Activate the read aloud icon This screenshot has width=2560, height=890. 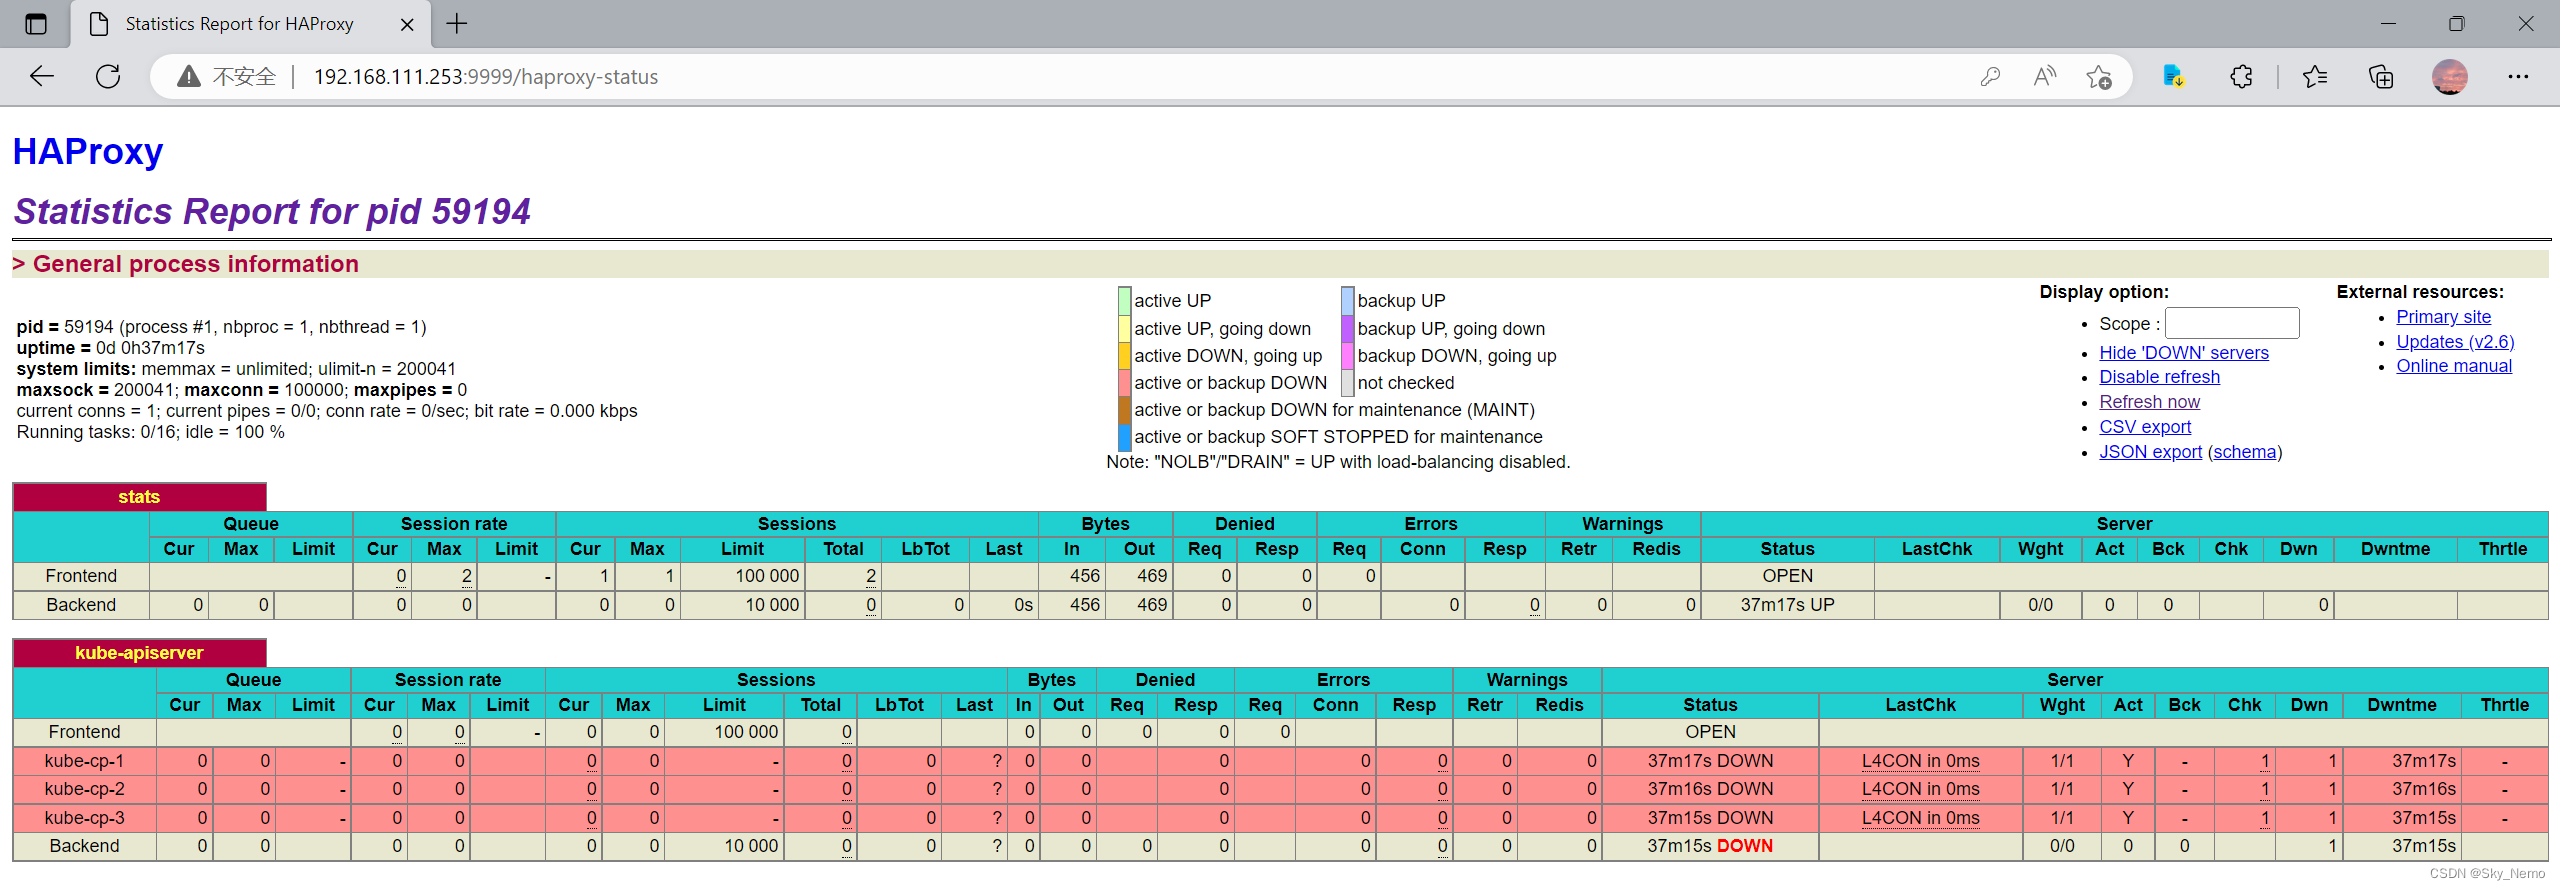click(2045, 76)
